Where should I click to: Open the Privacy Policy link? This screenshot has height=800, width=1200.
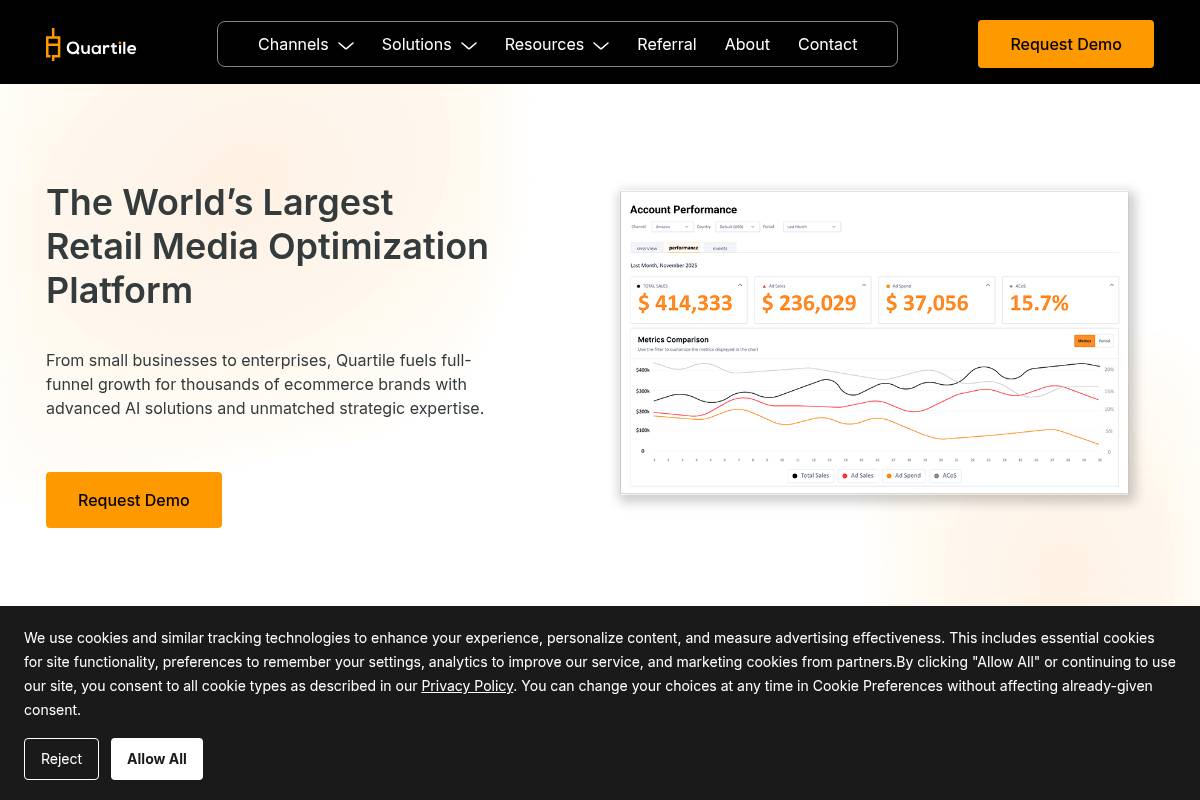(467, 685)
